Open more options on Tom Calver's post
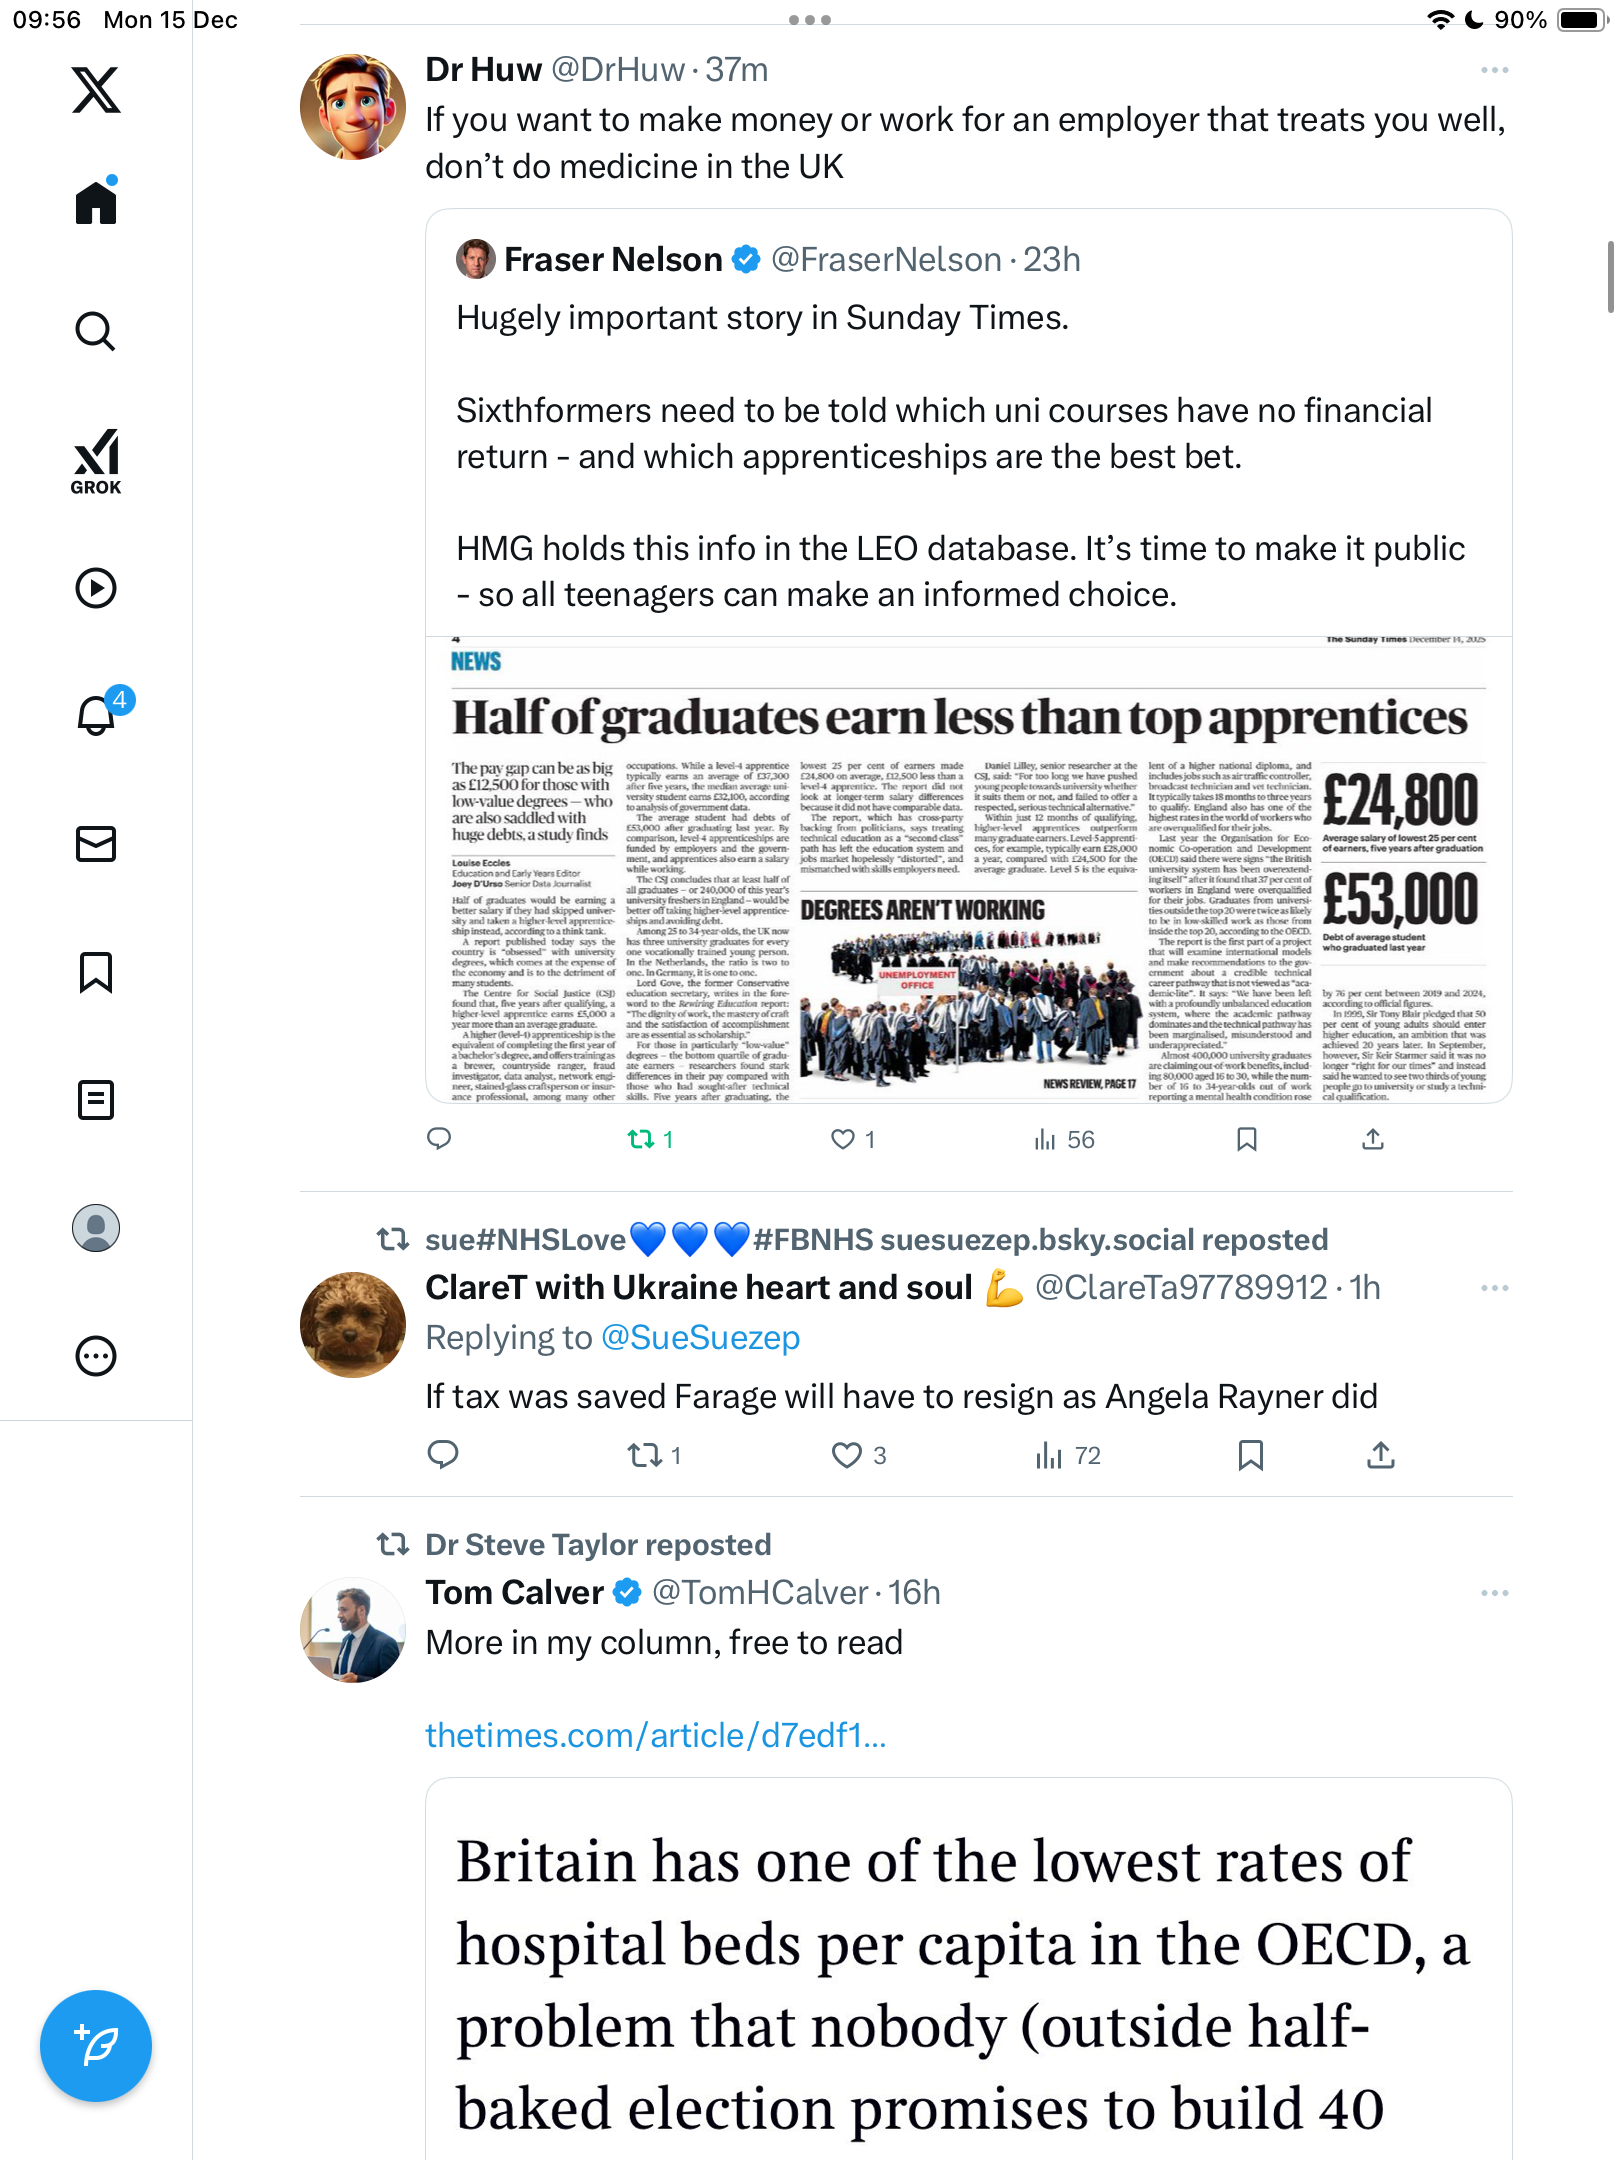The image size is (1620, 2160). (1494, 1593)
